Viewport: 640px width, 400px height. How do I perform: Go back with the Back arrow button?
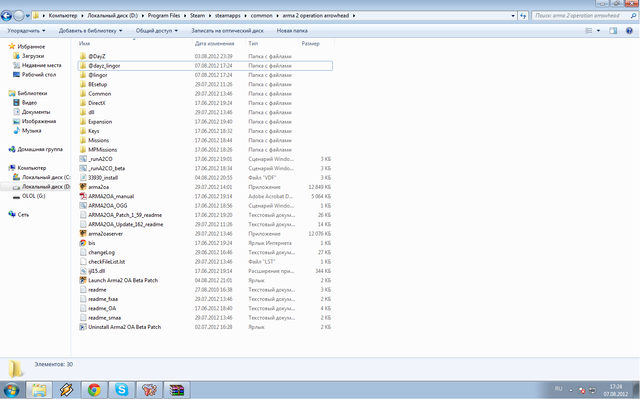coord(7,16)
